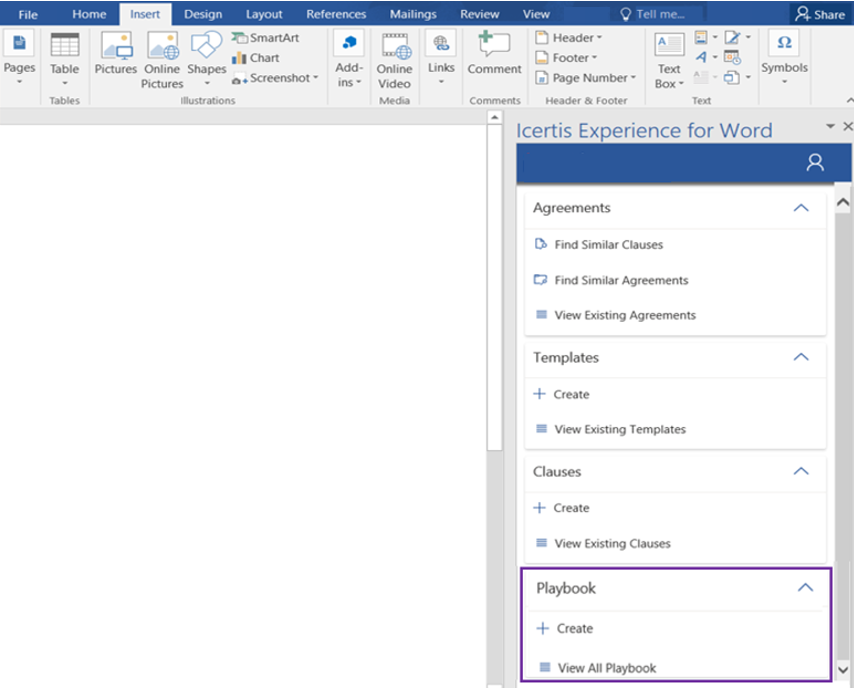Click Create under Playbook

[x=574, y=629]
